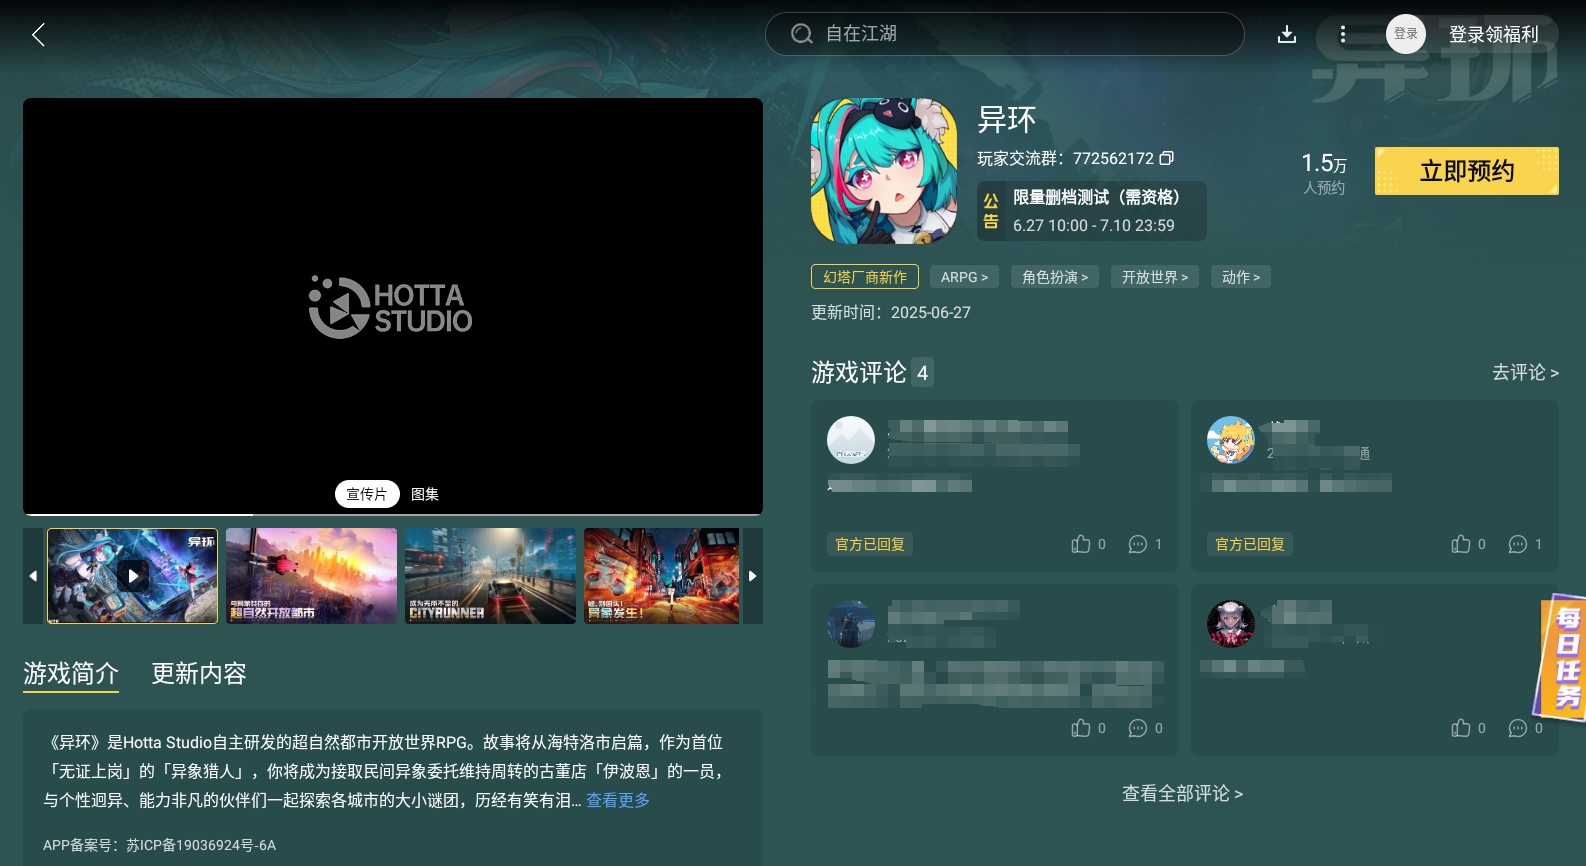Open the search box showing 自在江湖
This screenshot has width=1586, height=866.
pos(1004,34)
